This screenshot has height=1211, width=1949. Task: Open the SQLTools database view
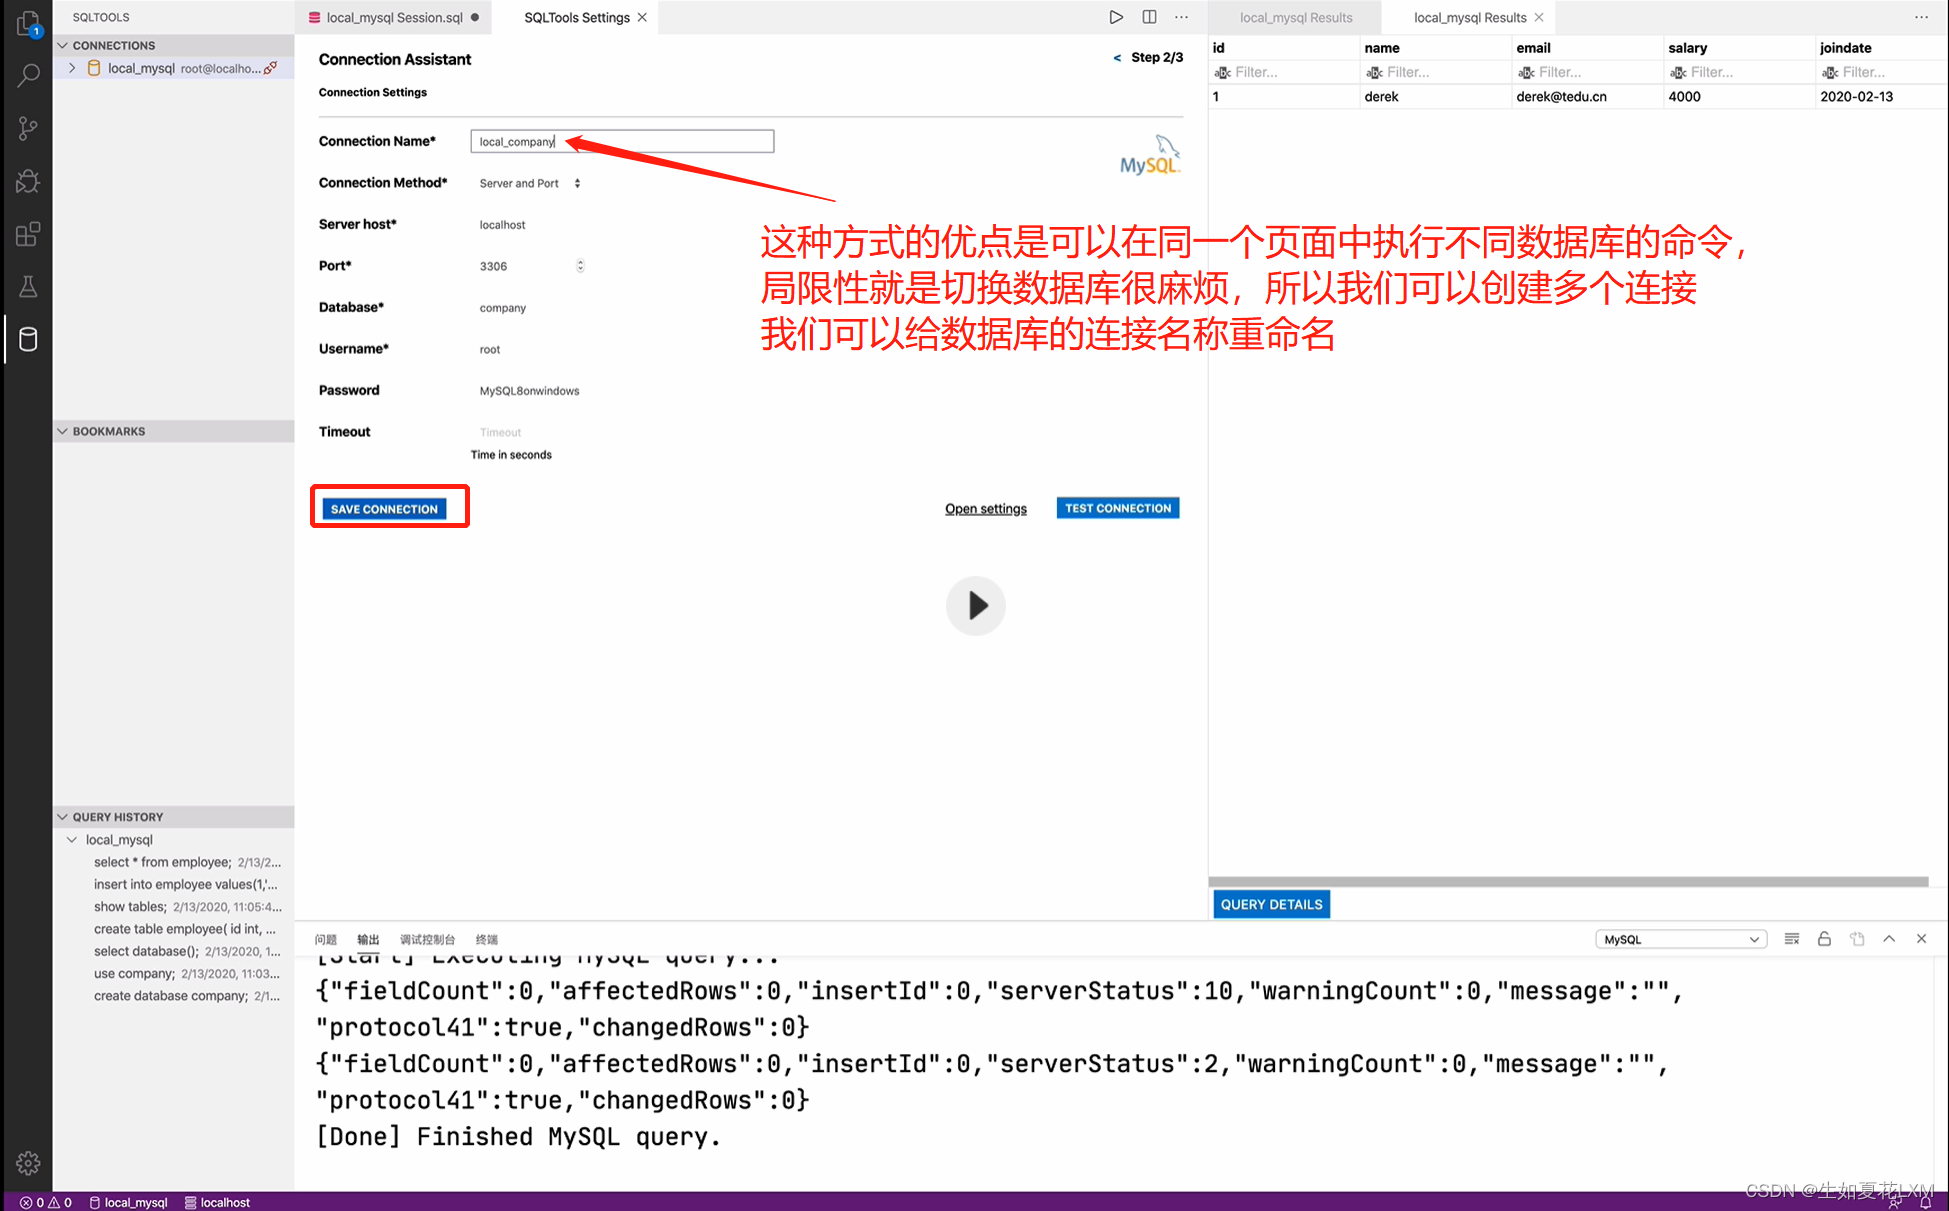click(x=28, y=339)
